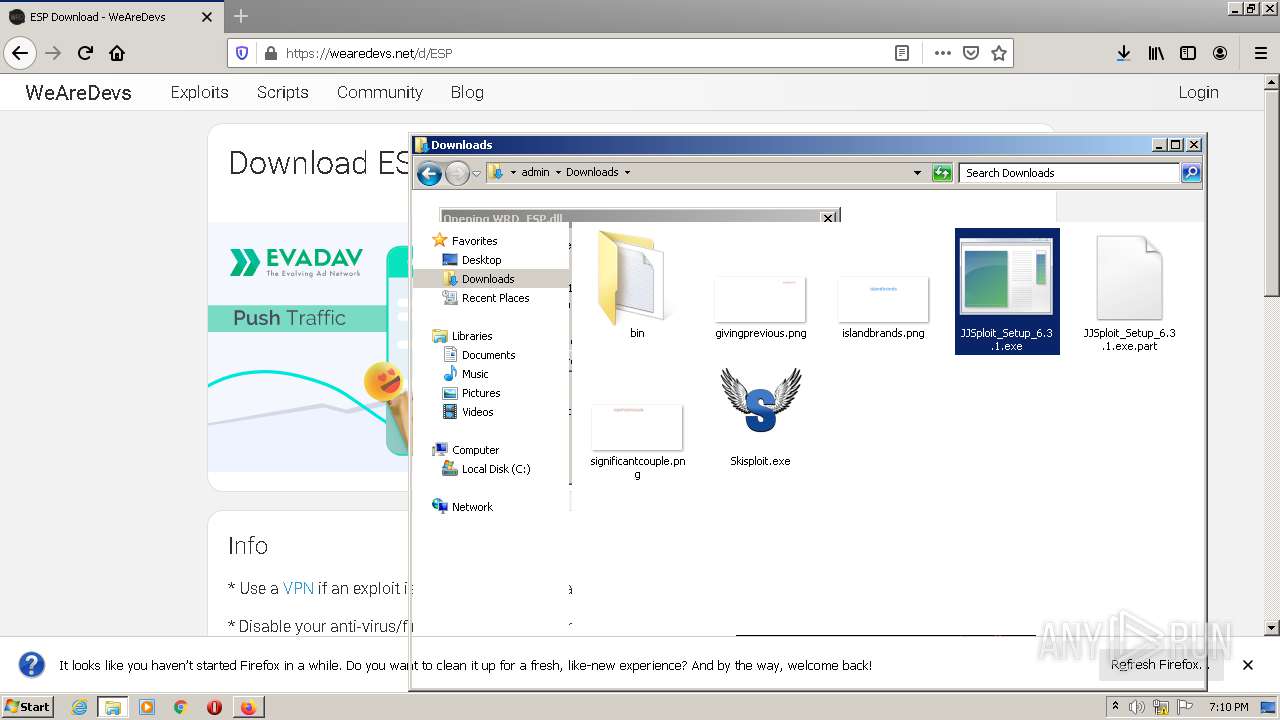Open Documents library

point(488,355)
